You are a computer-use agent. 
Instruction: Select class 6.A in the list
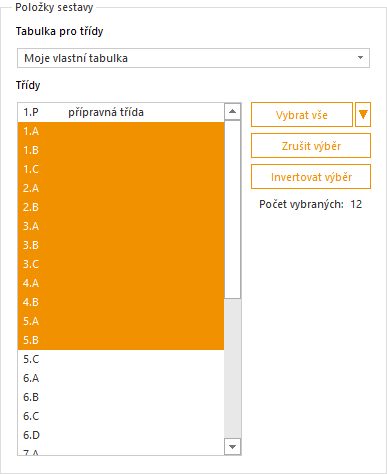(121, 378)
